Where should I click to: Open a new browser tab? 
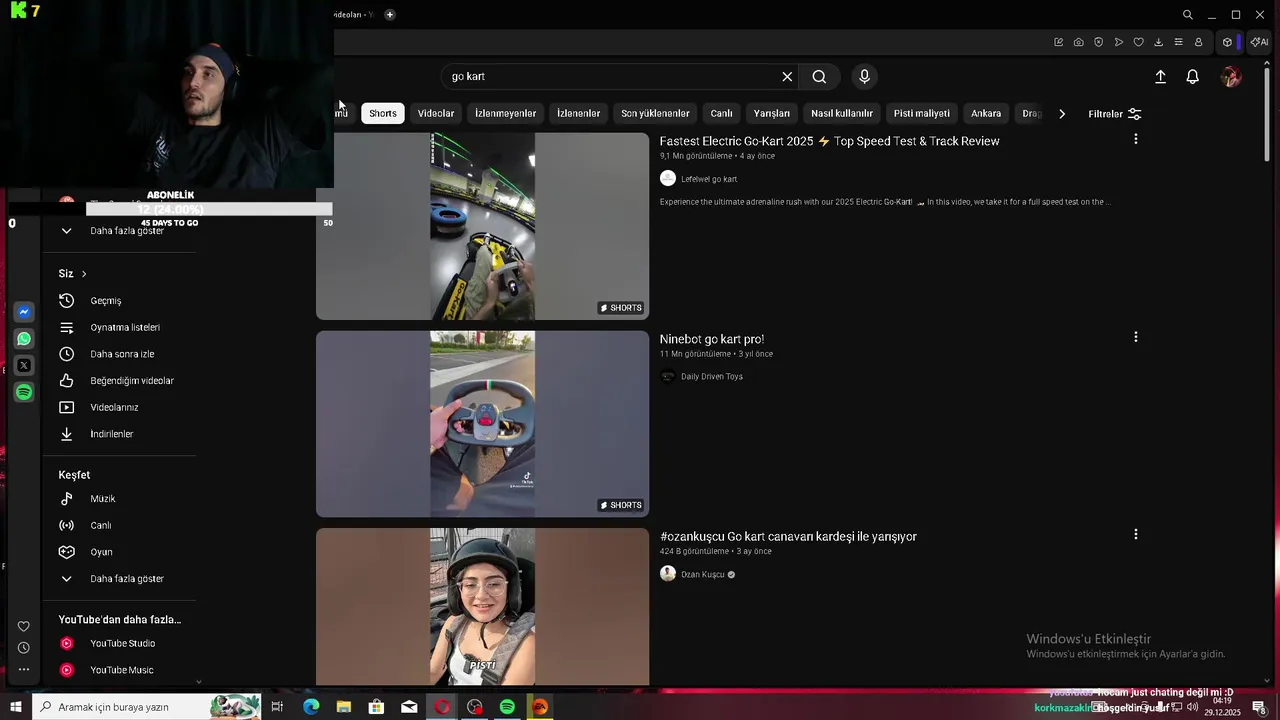(390, 14)
